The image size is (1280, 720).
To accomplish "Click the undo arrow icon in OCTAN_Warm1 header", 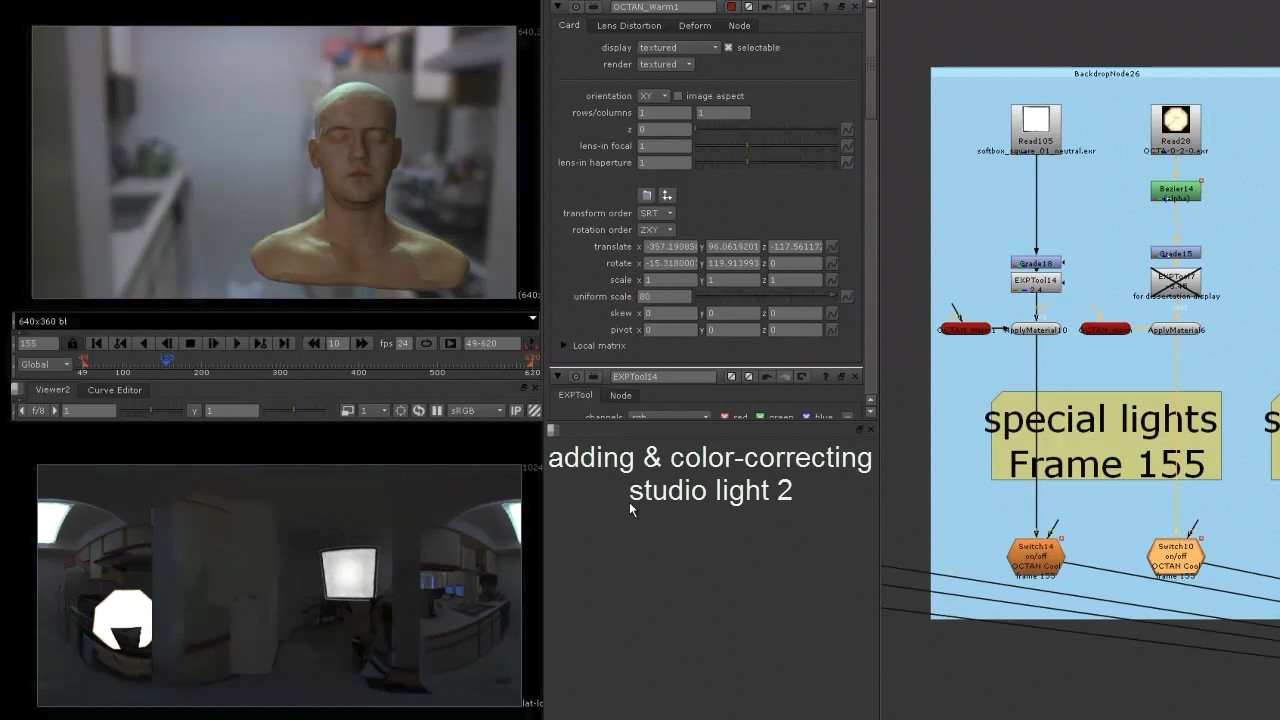I will pyautogui.click(x=768, y=7).
